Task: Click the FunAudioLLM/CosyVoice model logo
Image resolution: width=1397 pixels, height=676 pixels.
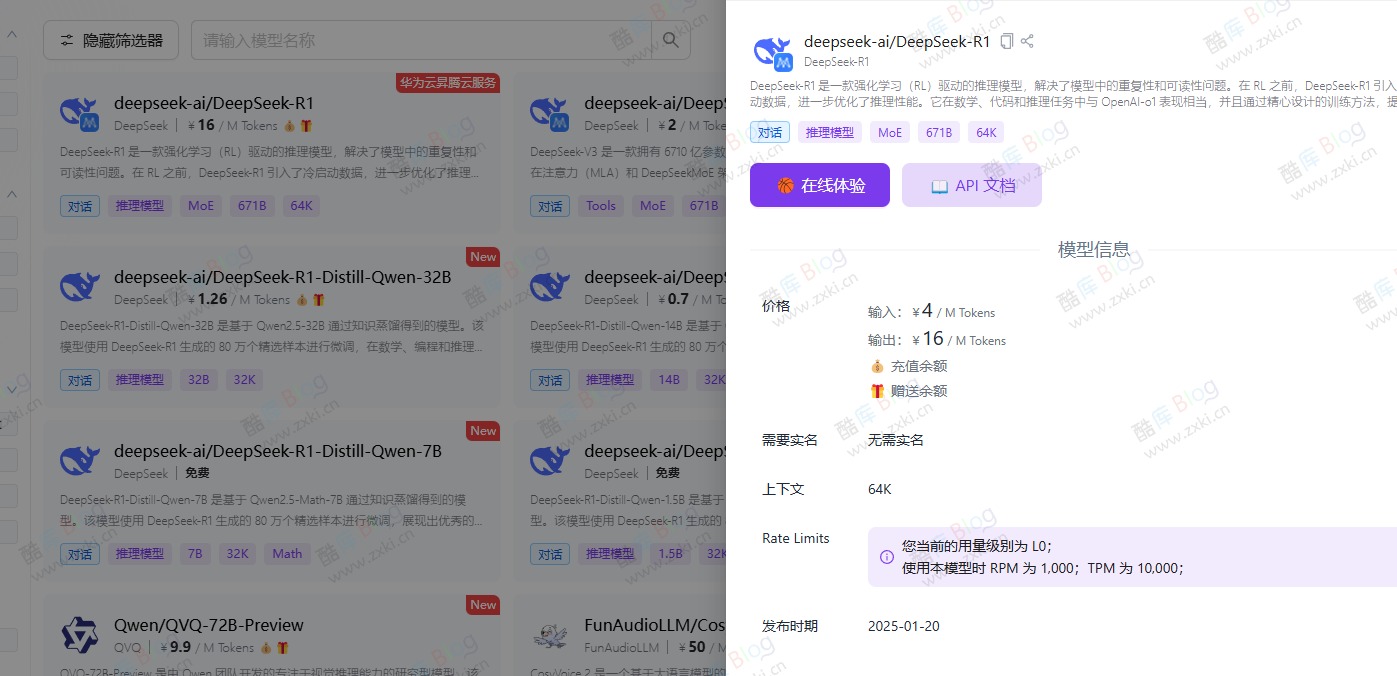Action: click(550, 633)
